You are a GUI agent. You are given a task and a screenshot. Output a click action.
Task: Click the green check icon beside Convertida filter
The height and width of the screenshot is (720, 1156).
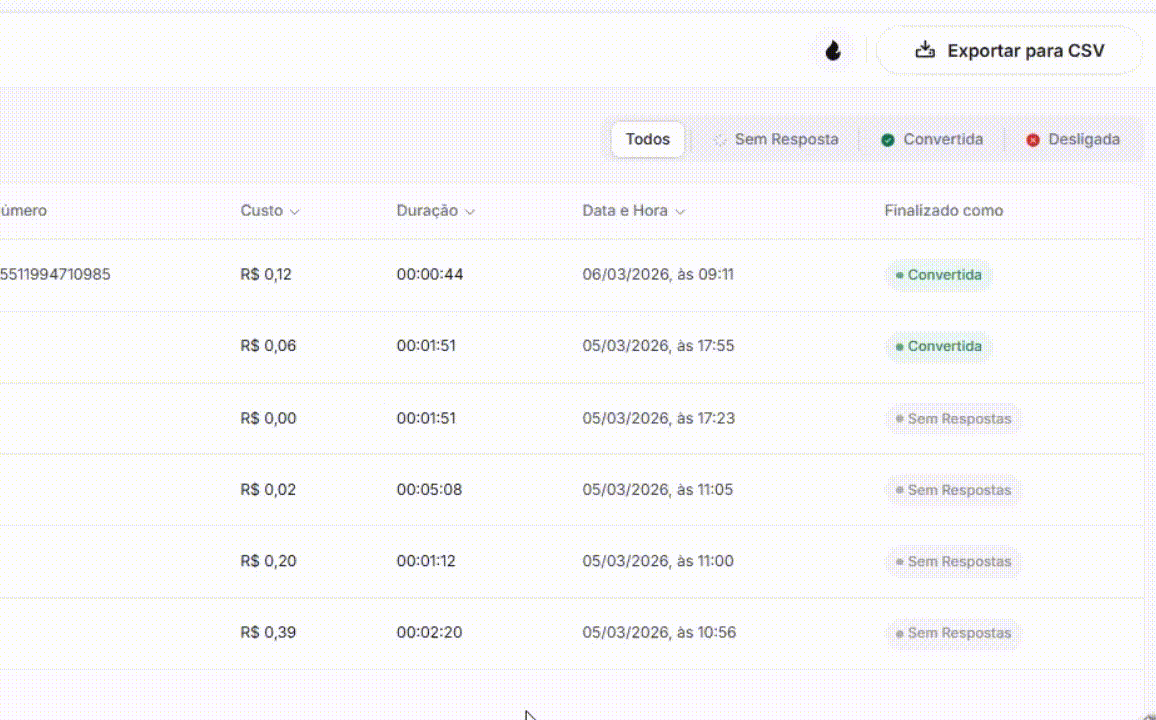pos(888,140)
